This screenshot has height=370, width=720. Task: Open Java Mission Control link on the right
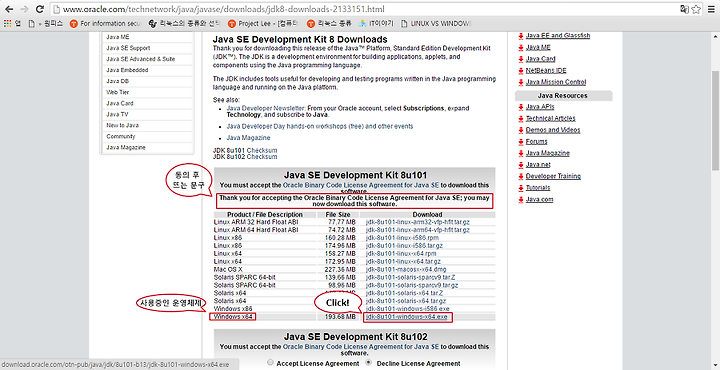(x=556, y=82)
